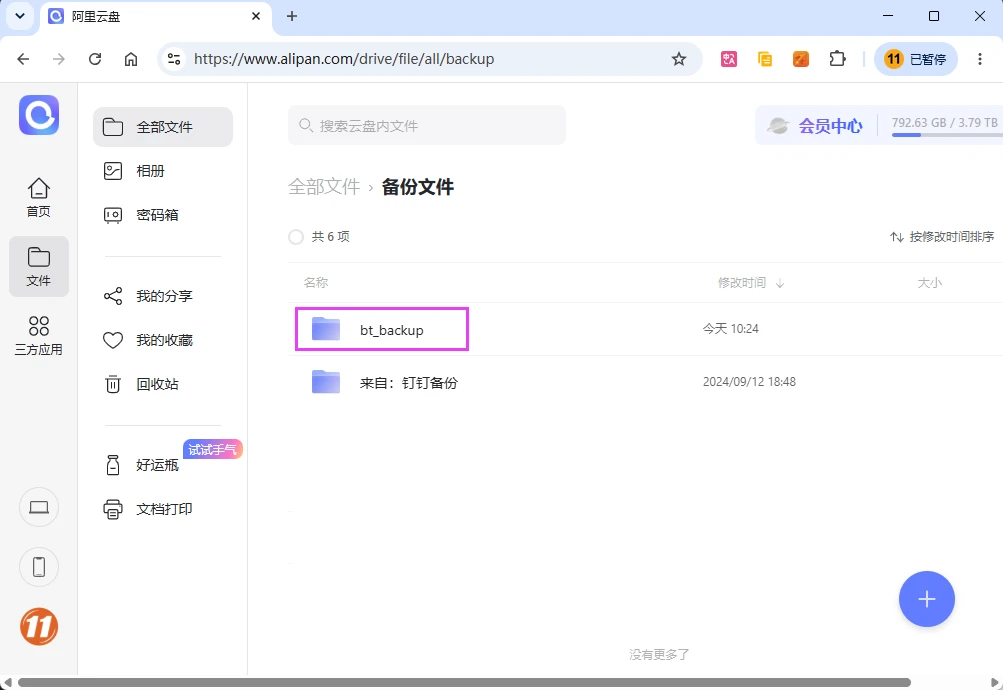1003x690 pixels.
Task: Select the 阿里云盘 browser tab
Action: (x=157, y=17)
